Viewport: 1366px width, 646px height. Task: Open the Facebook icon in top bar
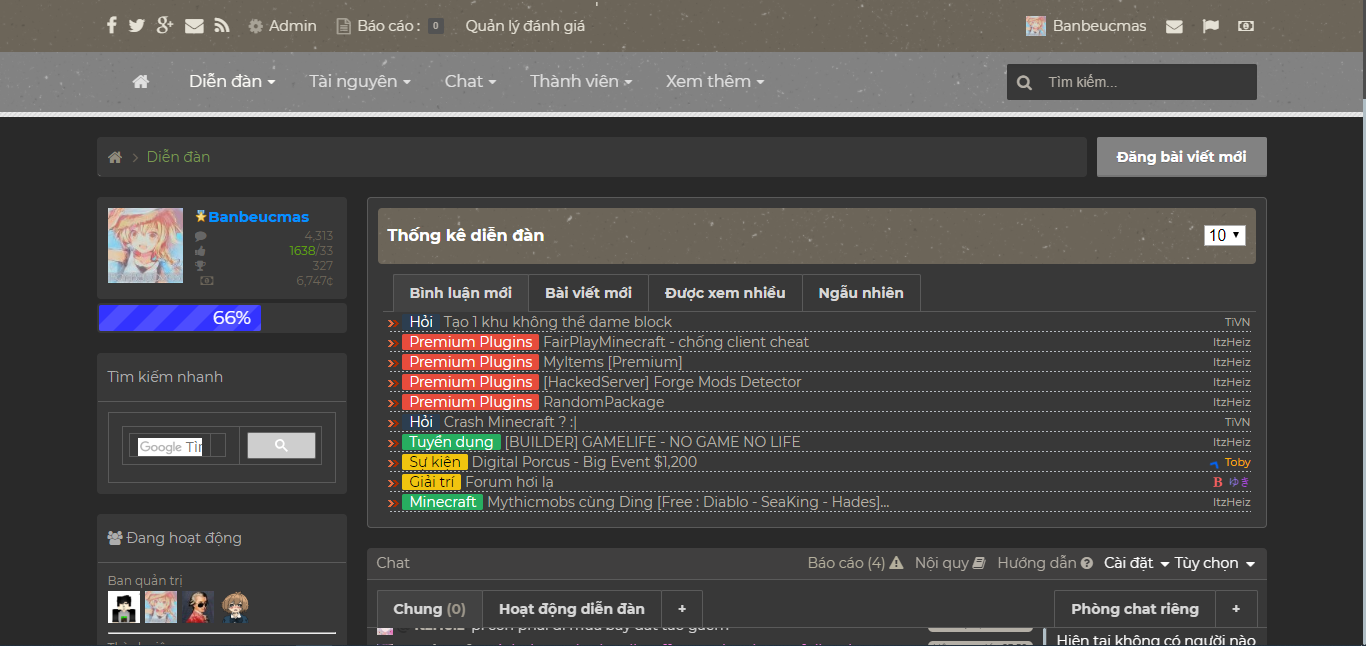[111, 26]
